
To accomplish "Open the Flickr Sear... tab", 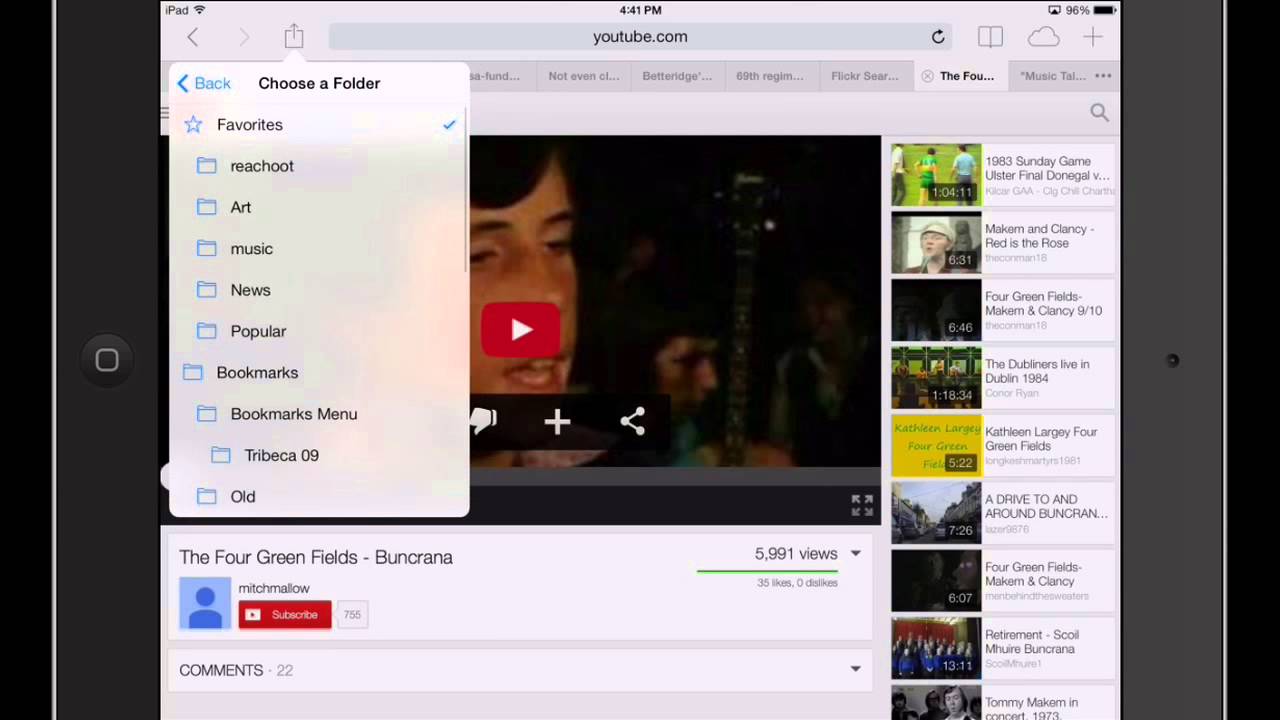I will [x=864, y=76].
